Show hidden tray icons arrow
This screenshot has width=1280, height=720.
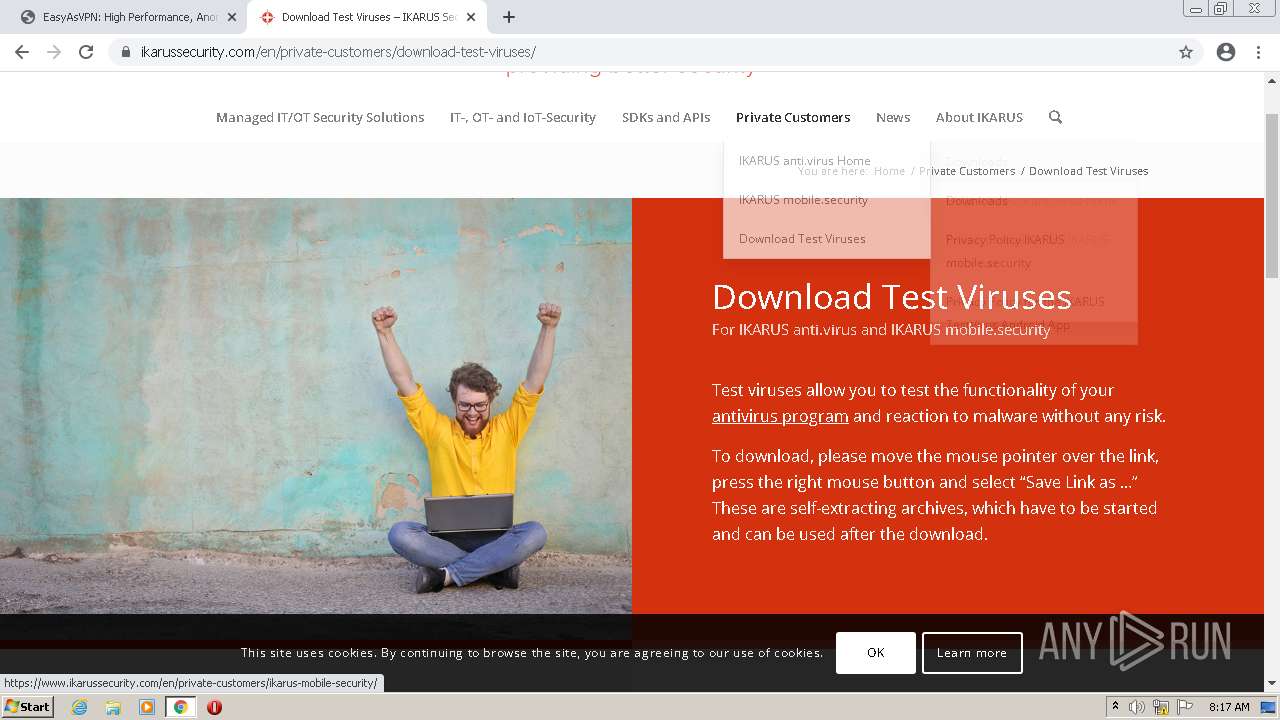coord(1115,707)
